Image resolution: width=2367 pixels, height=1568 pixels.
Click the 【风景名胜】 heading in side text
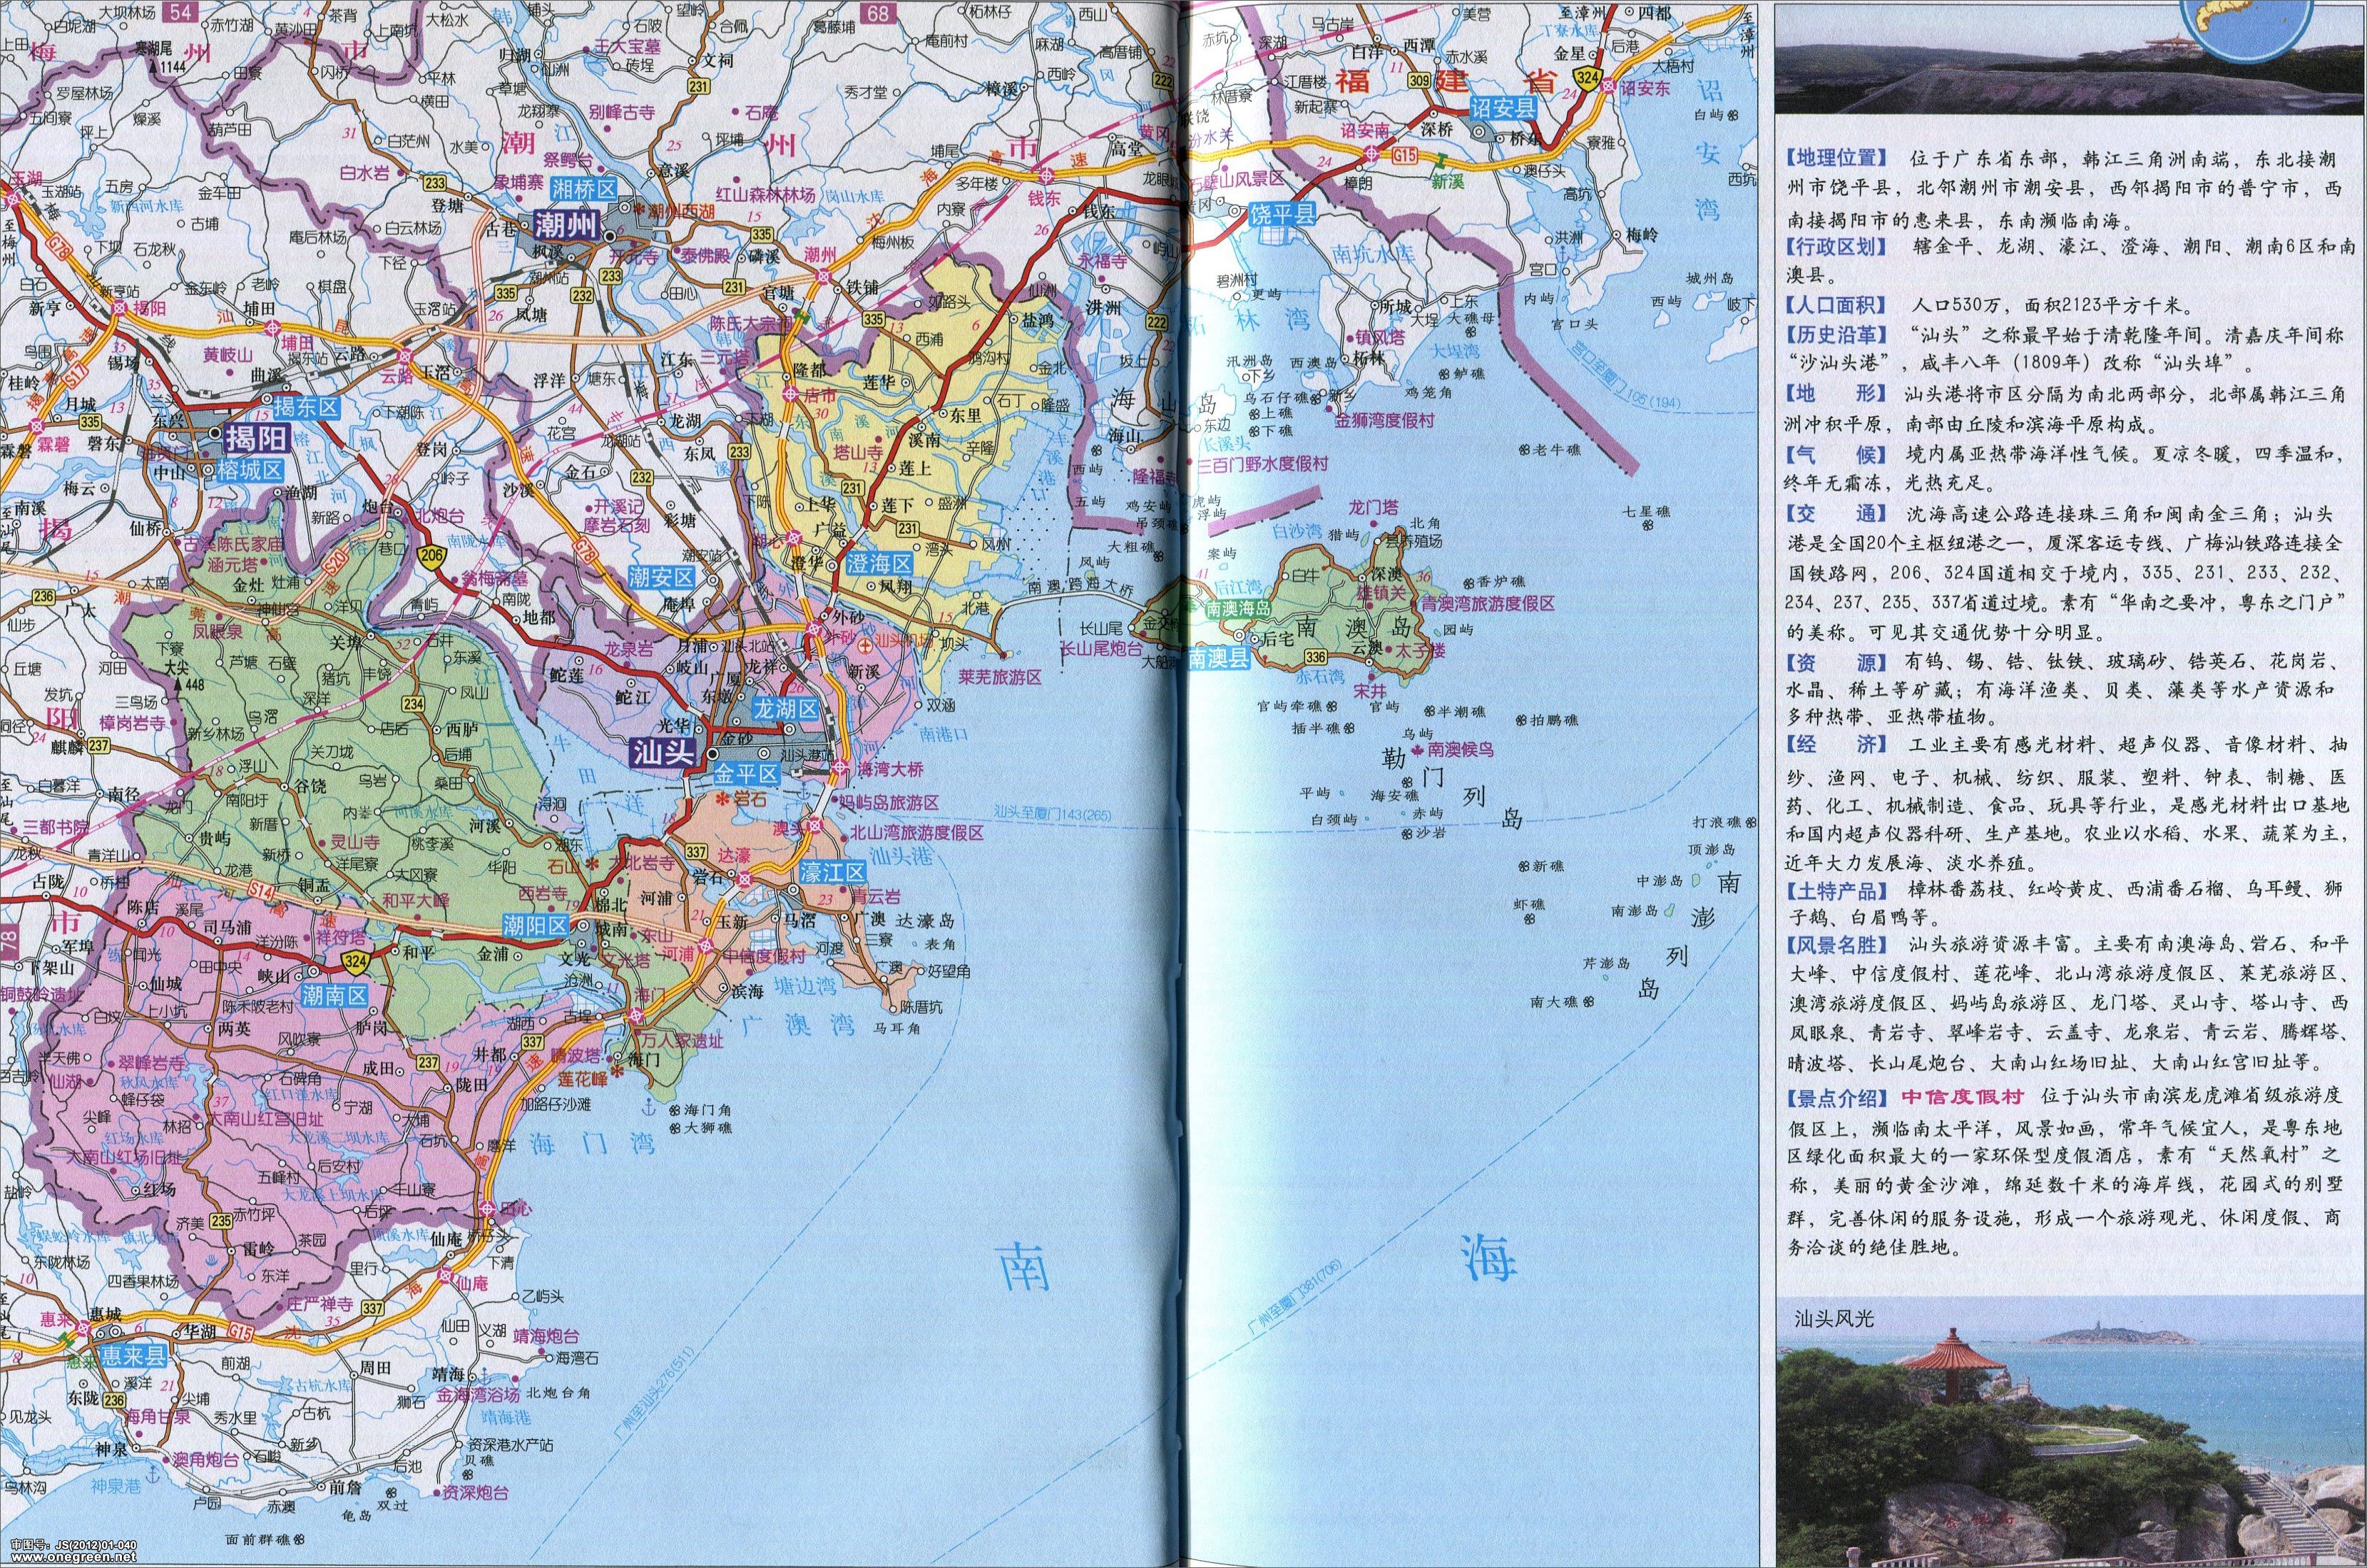[1836, 944]
